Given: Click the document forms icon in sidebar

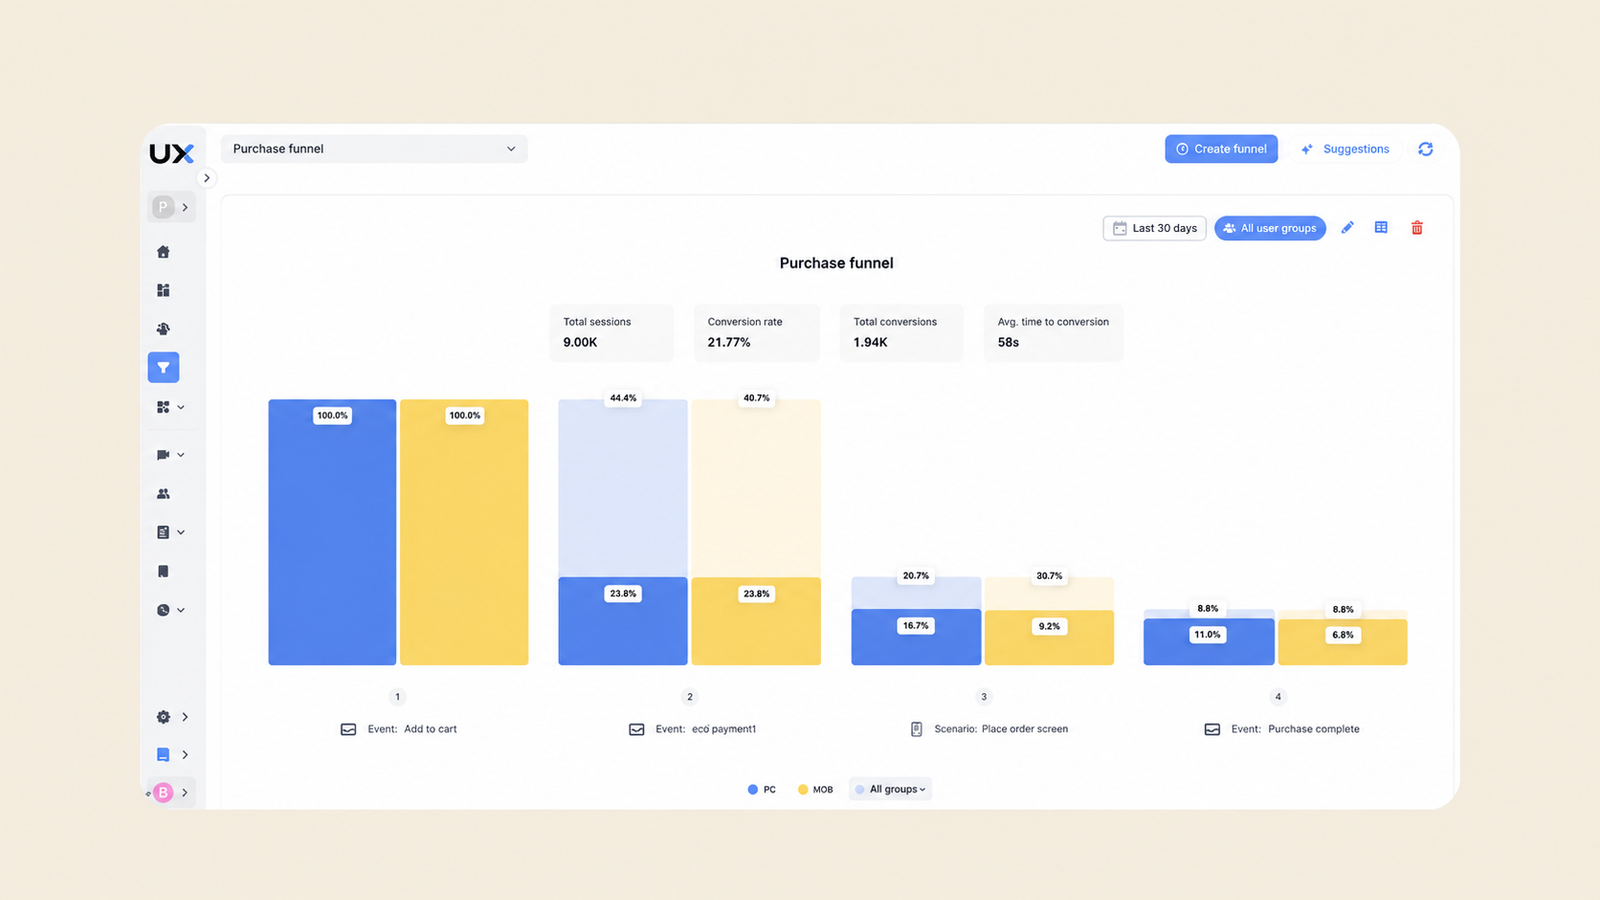Looking at the screenshot, I should coord(163,533).
